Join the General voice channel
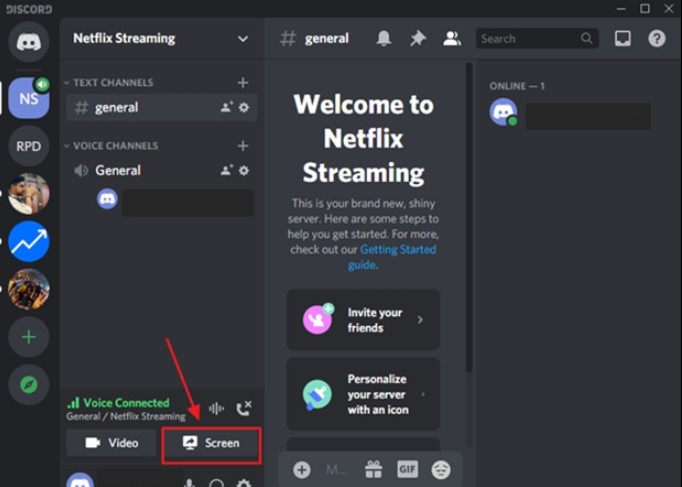Screen dimensions: 682x487 [162, 170]
